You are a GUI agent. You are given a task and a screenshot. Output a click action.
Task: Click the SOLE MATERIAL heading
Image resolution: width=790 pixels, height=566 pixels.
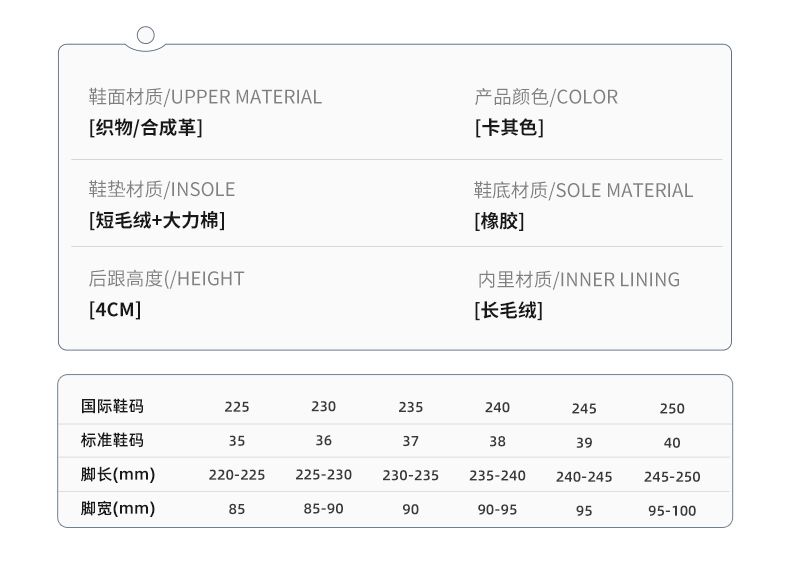582,190
